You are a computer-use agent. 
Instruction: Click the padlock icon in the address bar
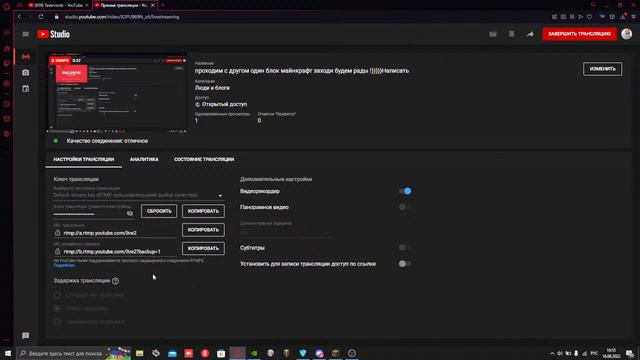pyautogui.click(x=57, y=17)
